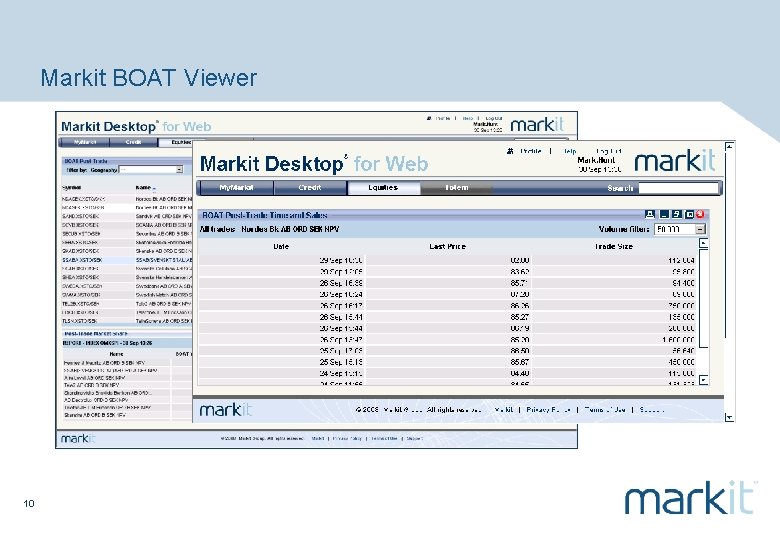Click the markit logo in the front window footer
Viewport: 780px width, 540px height.
pyautogui.click(x=226, y=410)
